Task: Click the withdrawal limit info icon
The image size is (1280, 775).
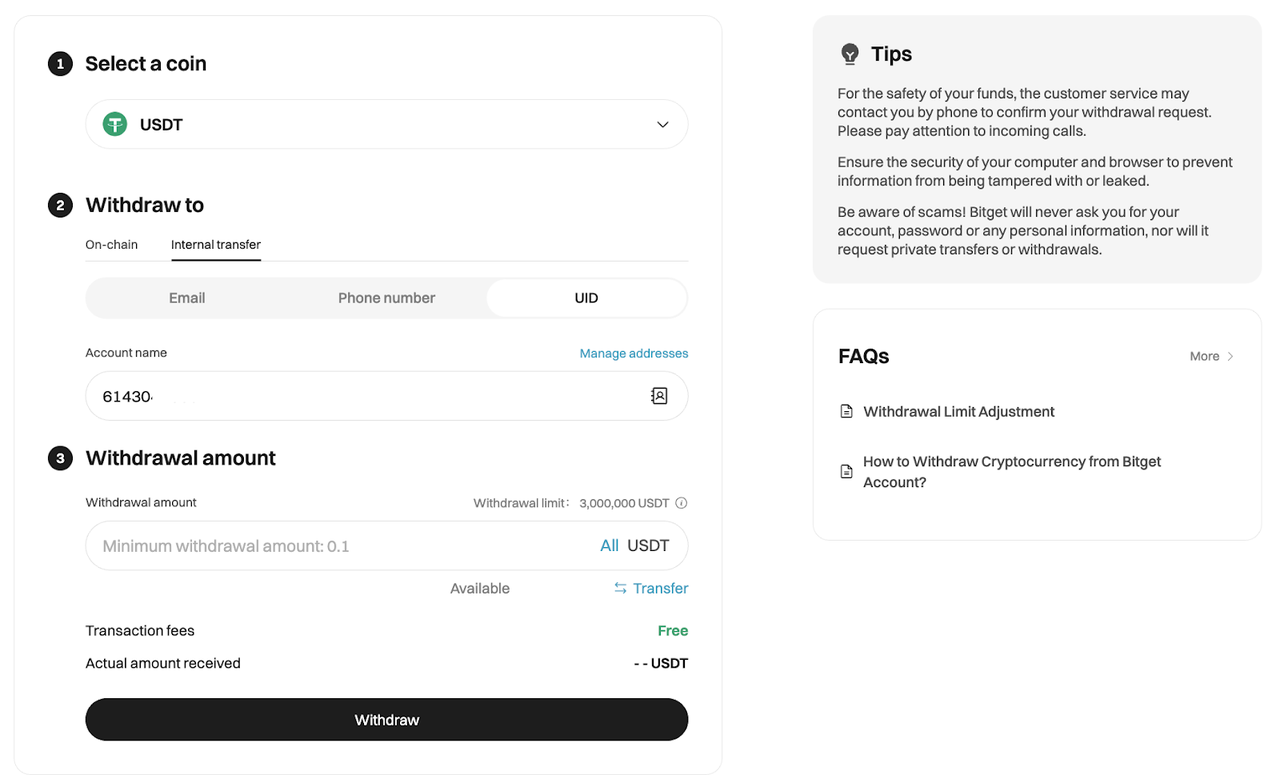Action: coord(682,503)
